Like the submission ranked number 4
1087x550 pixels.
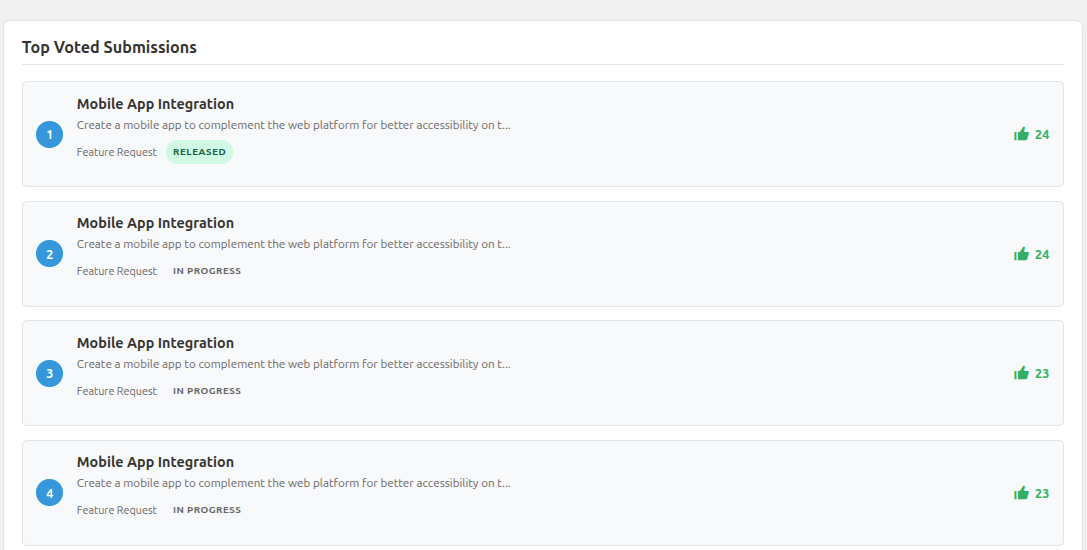tap(1021, 493)
